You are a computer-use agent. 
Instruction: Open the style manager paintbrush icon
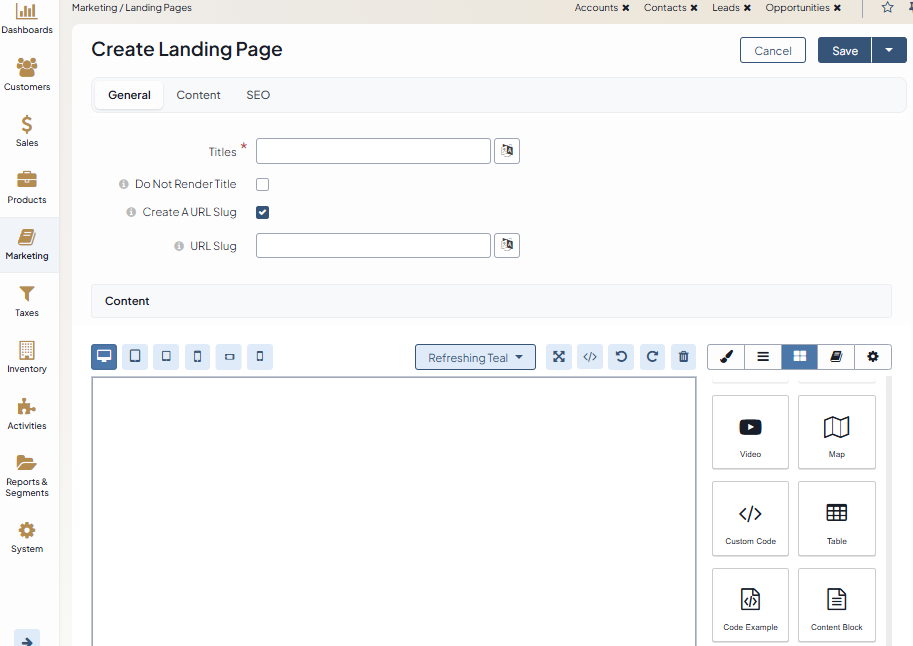pyautogui.click(x=726, y=357)
